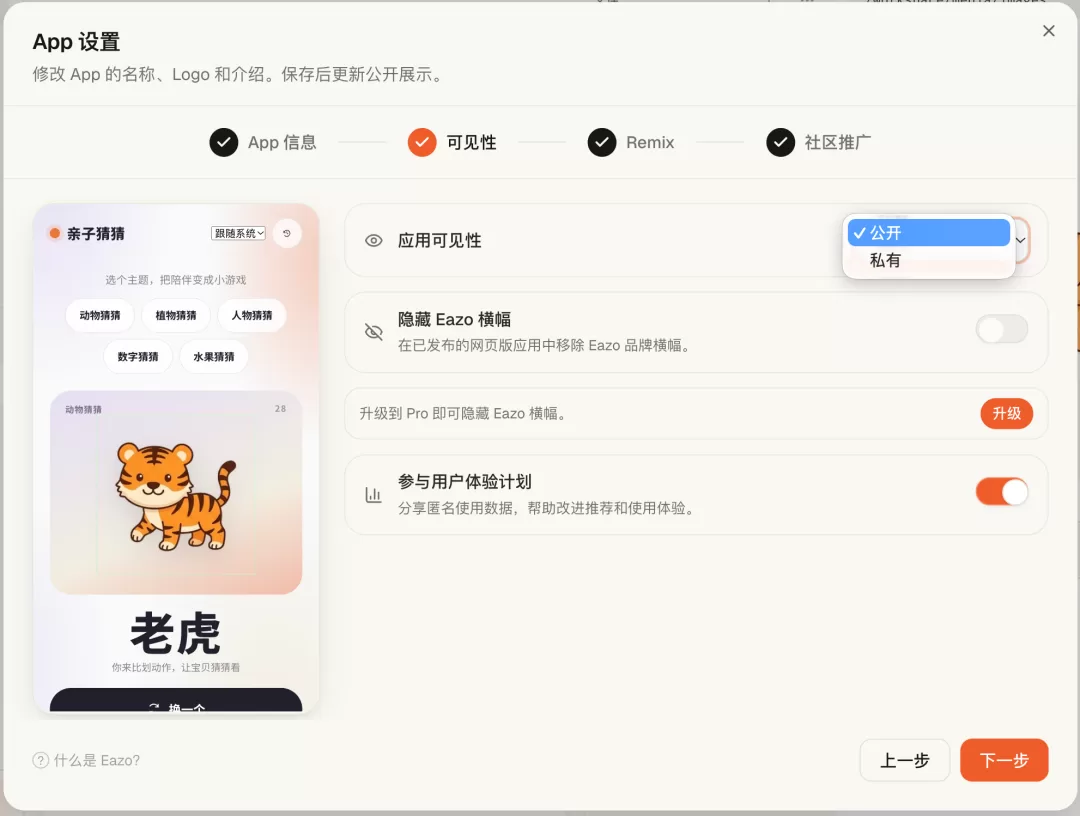Click the crossed-eye icon beside 隐藏 Eazo 横幅
The image size is (1080, 816).
(373, 332)
